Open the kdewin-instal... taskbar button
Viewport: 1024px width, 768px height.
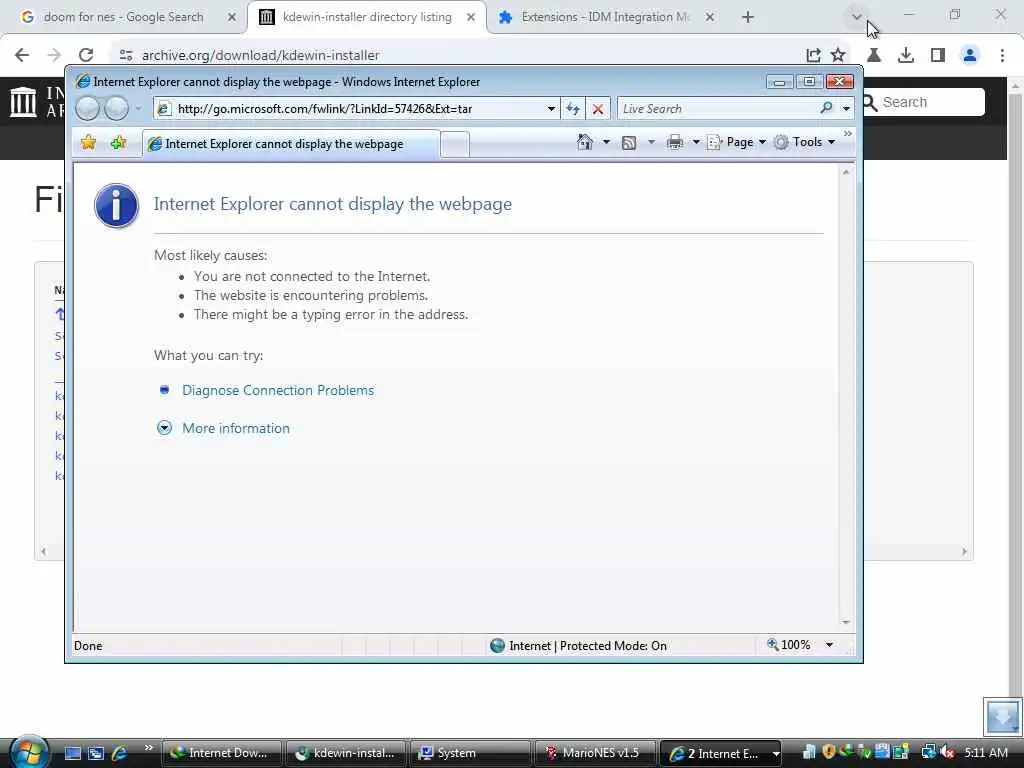(x=346, y=753)
